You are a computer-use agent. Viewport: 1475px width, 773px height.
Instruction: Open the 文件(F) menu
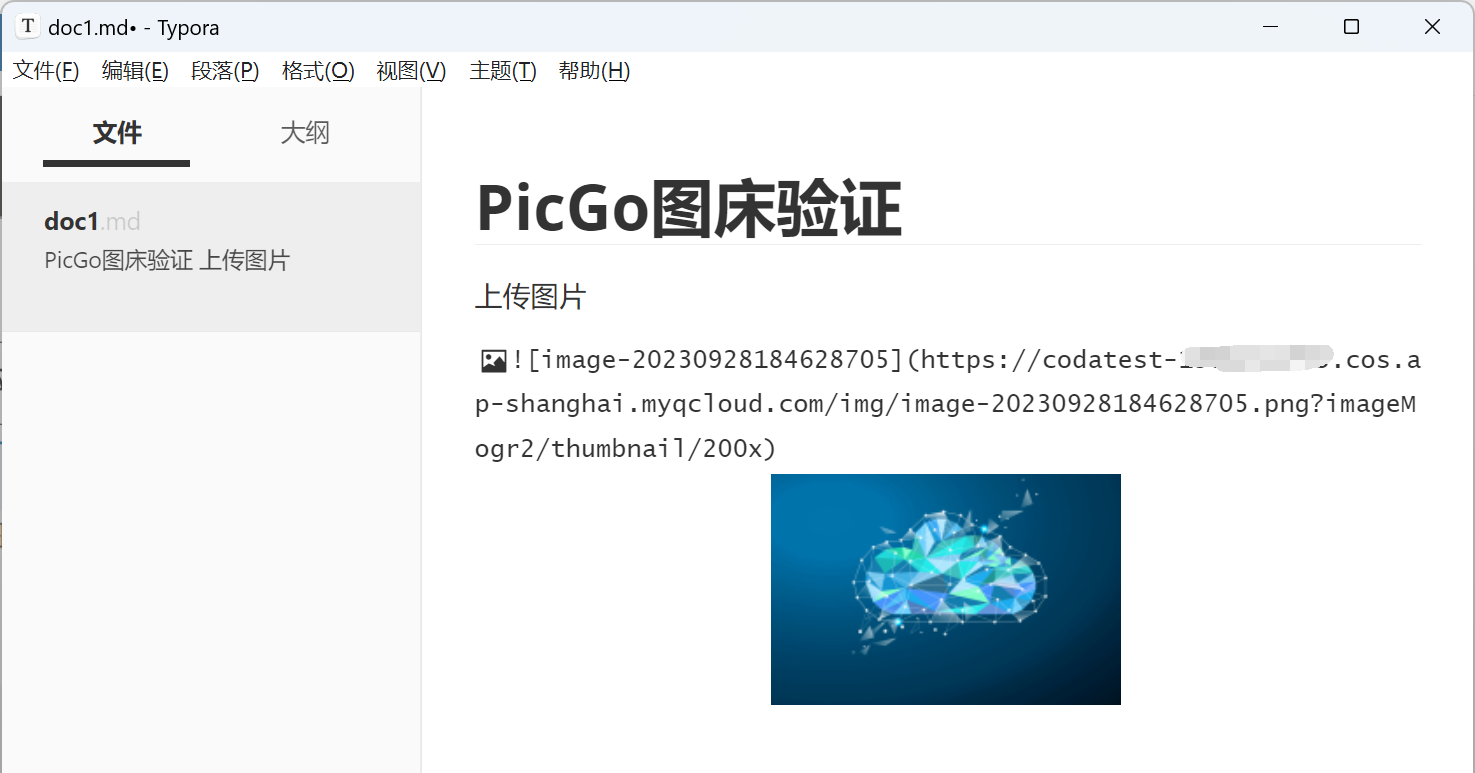point(46,71)
